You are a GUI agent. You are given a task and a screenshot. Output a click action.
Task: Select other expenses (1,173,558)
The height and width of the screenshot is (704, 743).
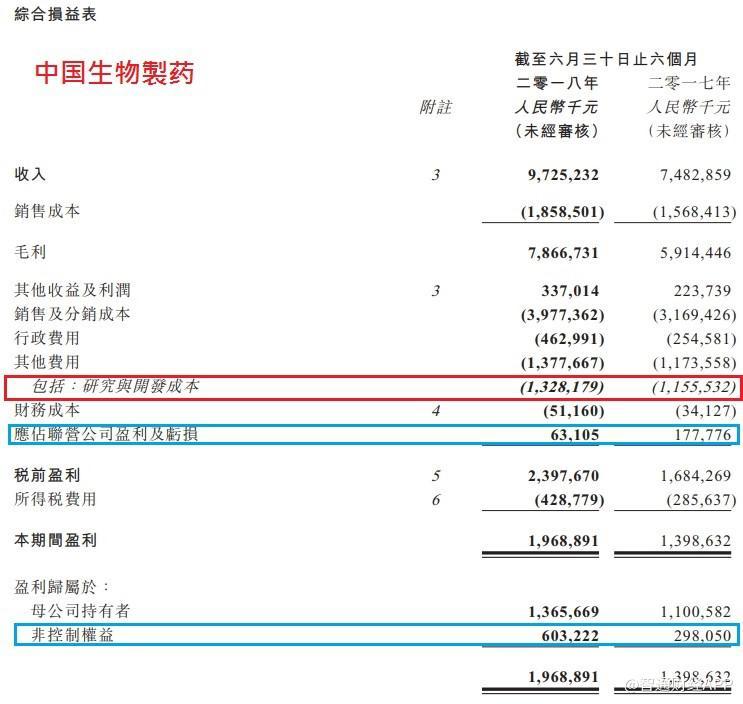coord(695,363)
